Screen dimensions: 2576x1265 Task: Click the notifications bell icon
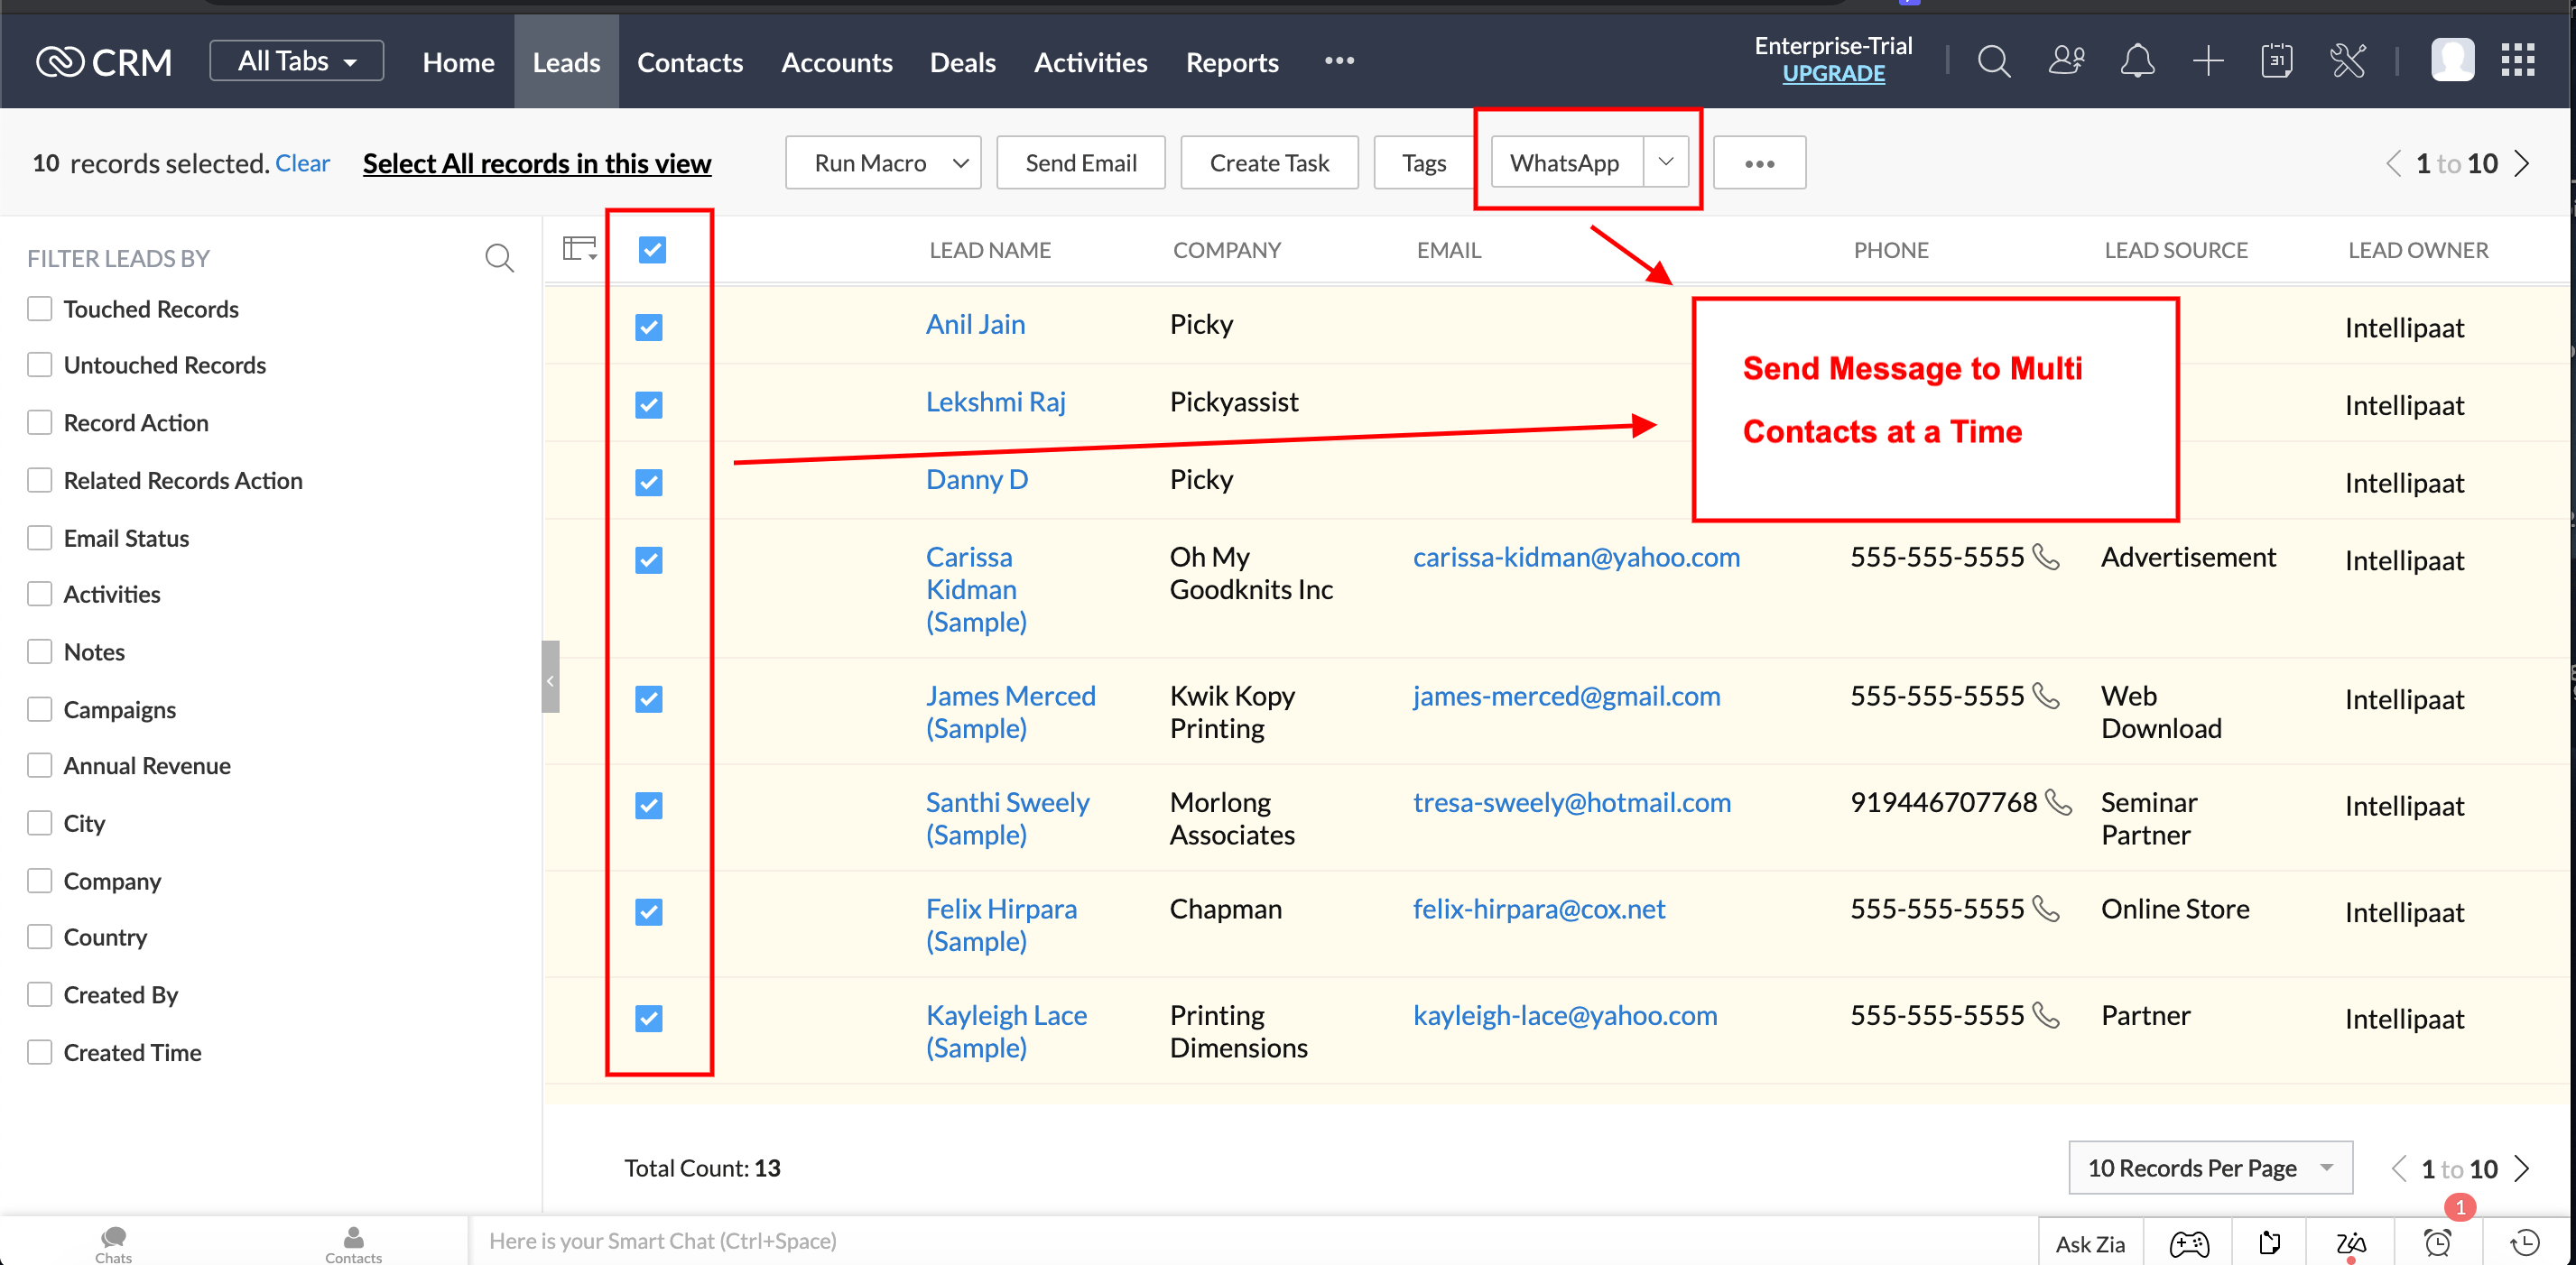[x=2136, y=62]
